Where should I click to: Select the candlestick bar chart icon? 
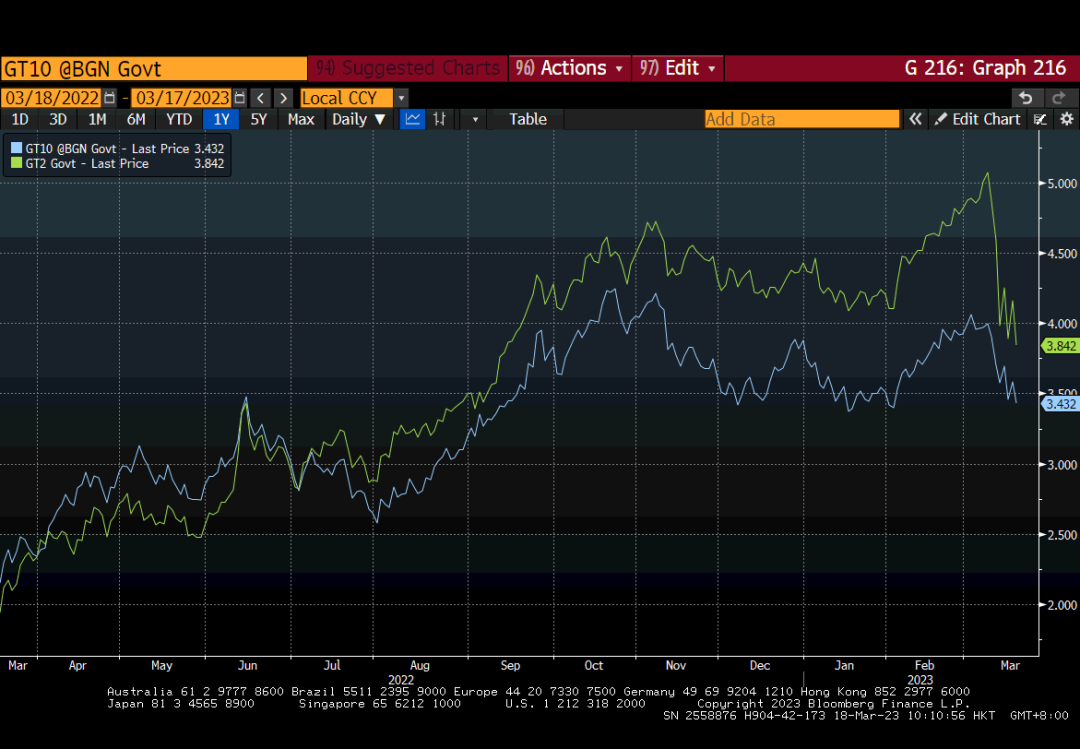440,119
